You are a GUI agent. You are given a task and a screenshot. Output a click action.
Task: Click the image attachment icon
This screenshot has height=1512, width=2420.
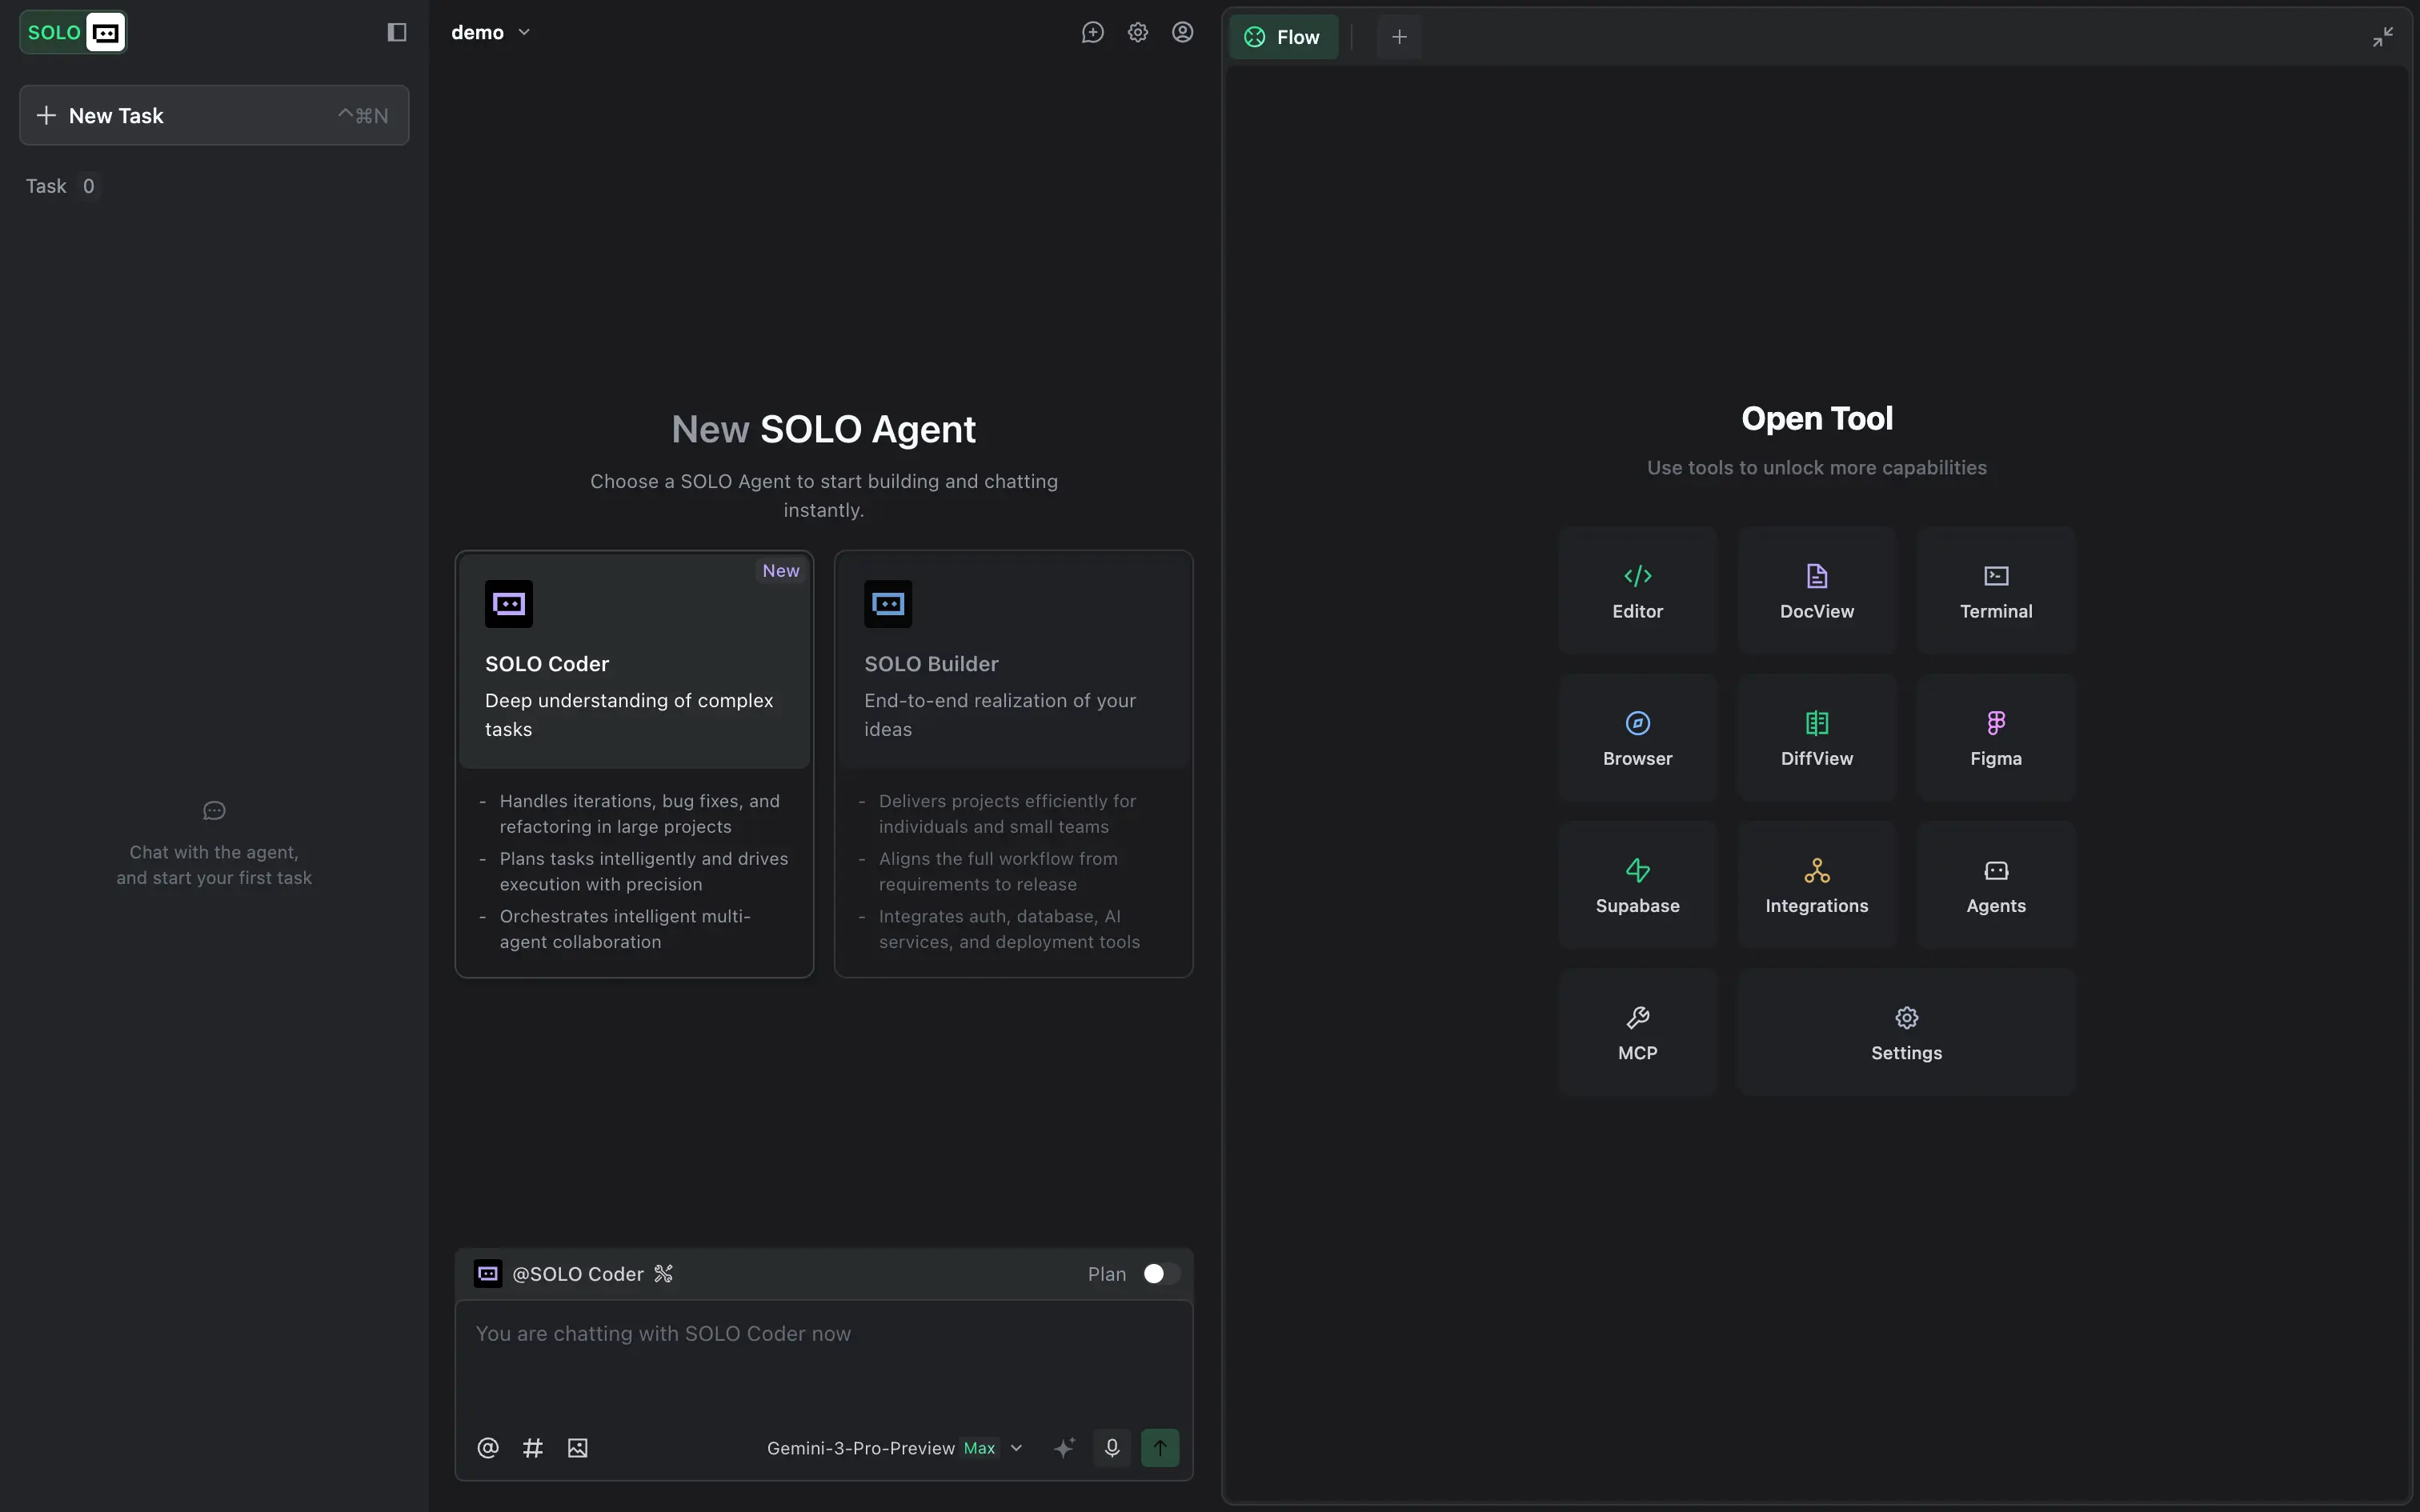[577, 1447]
